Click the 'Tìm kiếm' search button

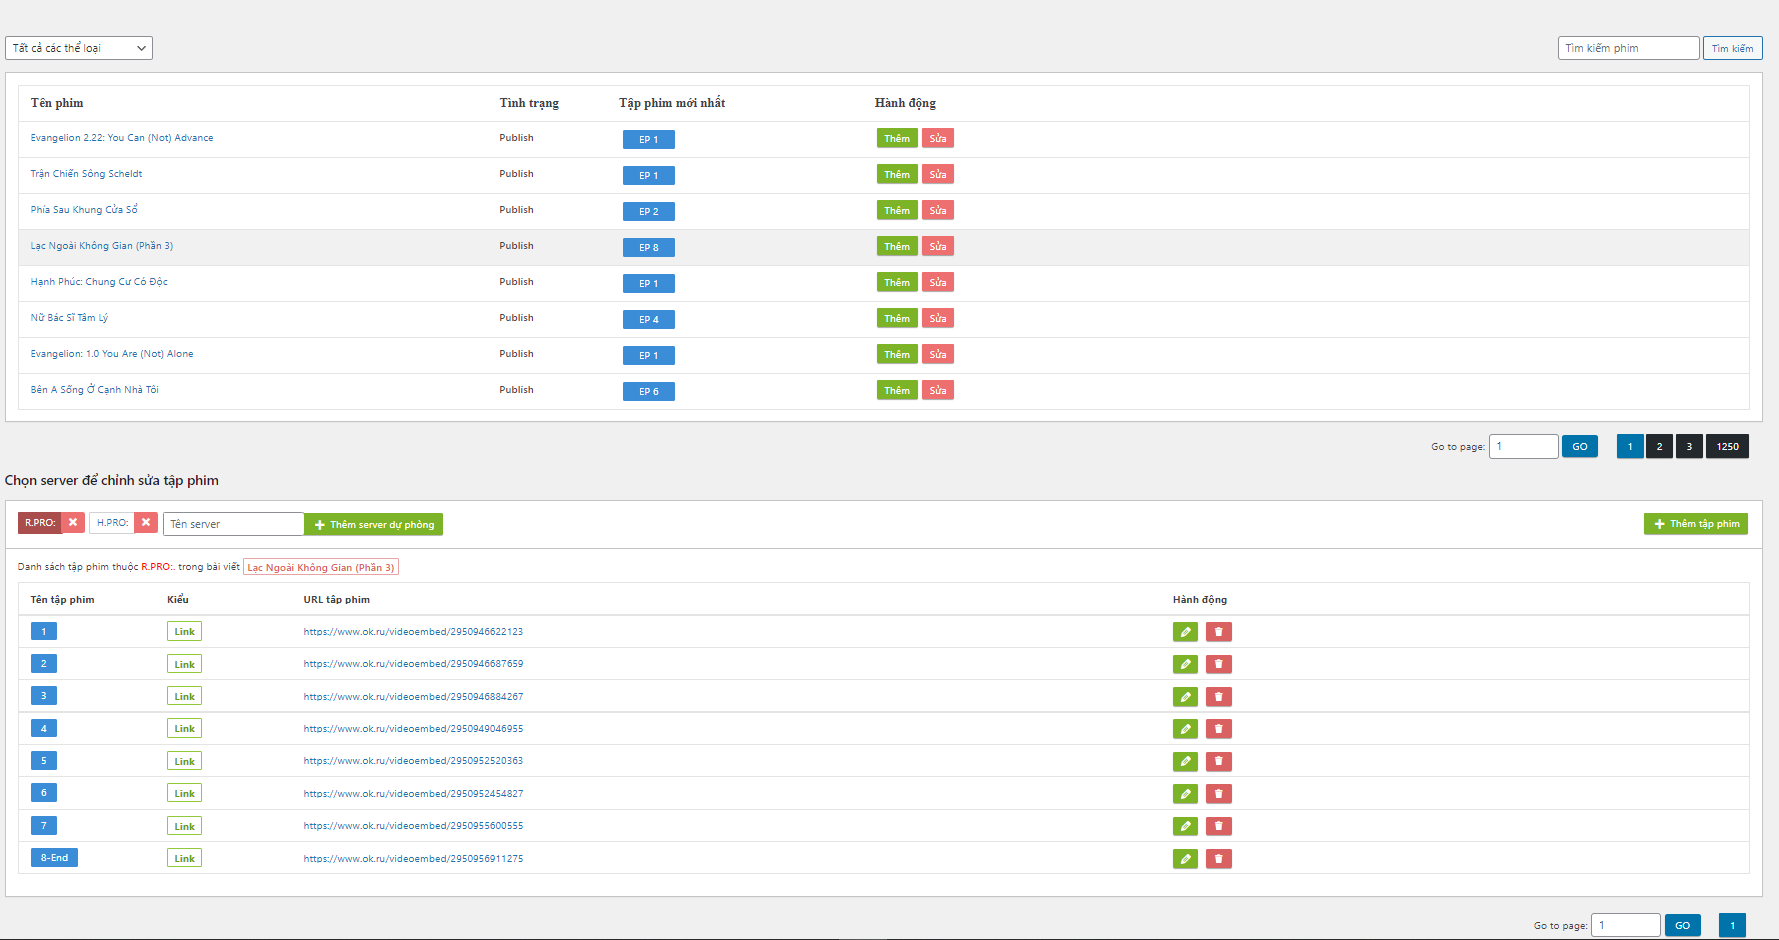click(1732, 48)
